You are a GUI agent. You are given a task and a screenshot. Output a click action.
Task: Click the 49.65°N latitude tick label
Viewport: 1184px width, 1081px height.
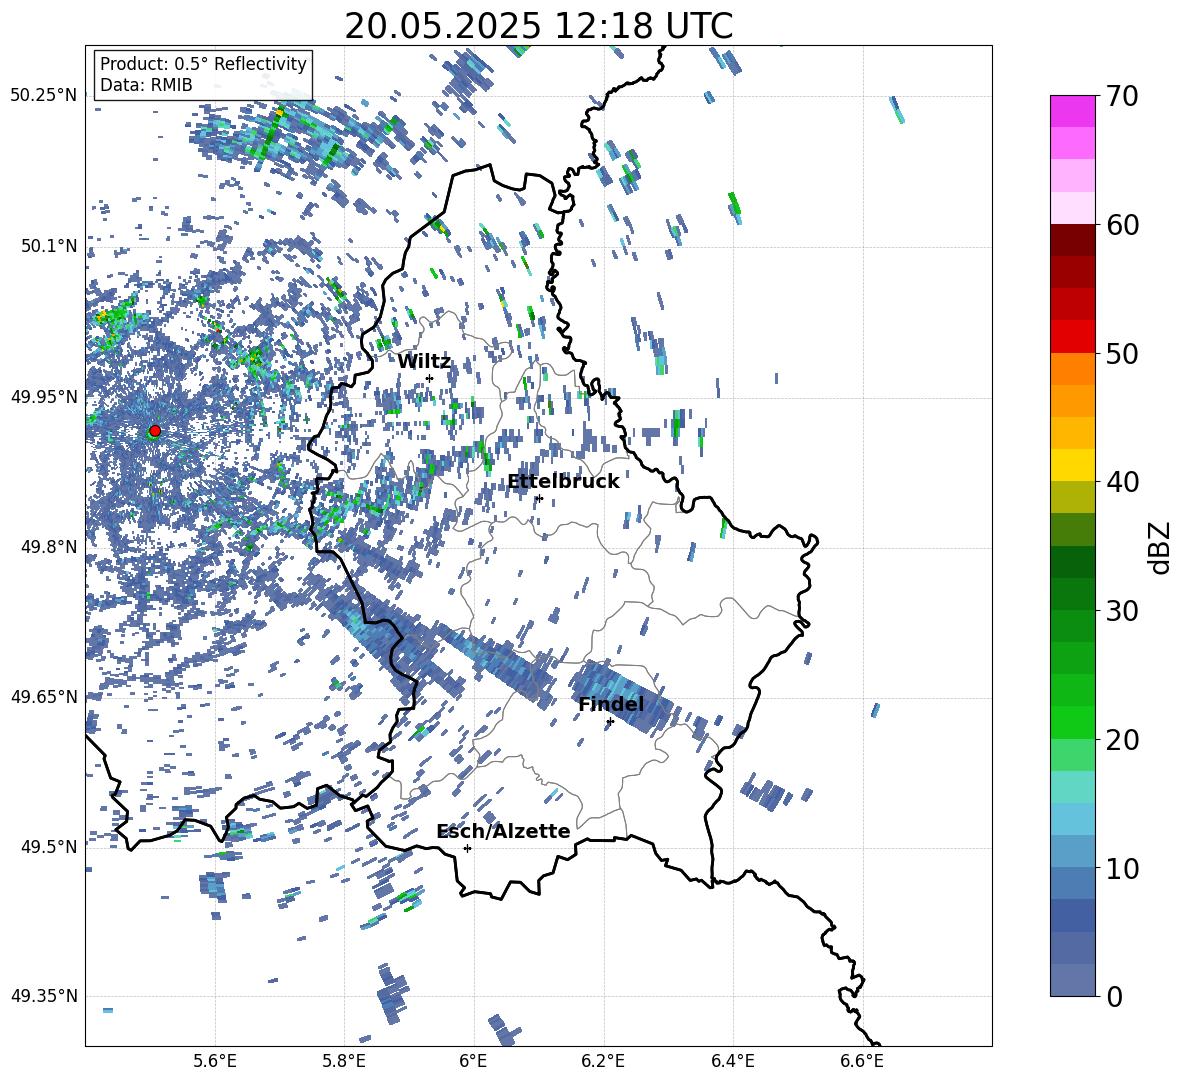pos(44,697)
